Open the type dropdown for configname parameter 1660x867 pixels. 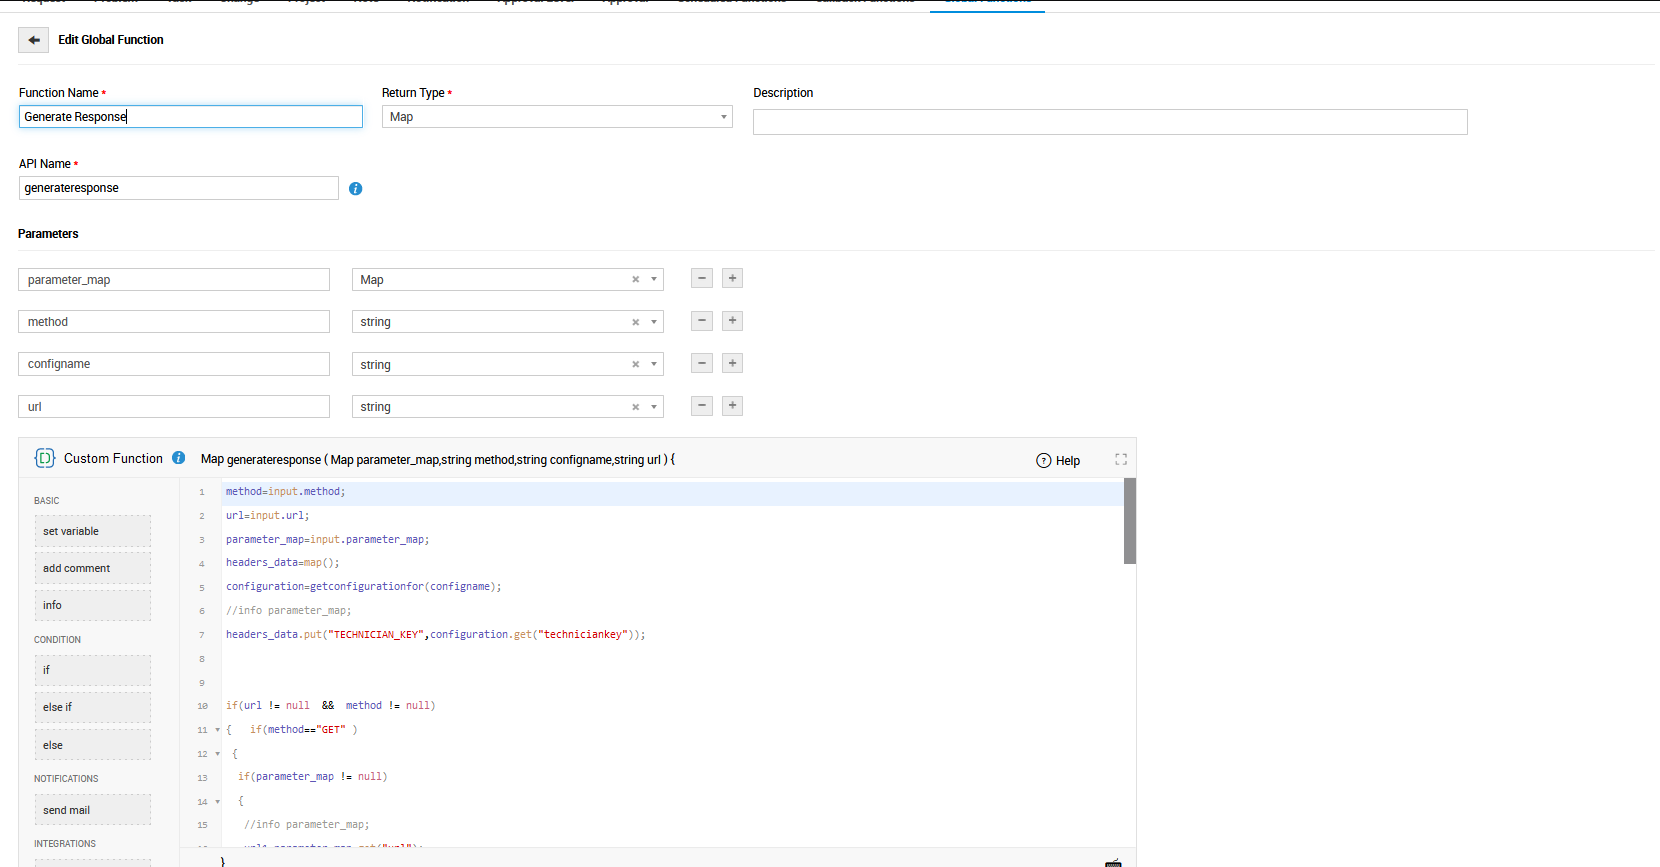654,365
